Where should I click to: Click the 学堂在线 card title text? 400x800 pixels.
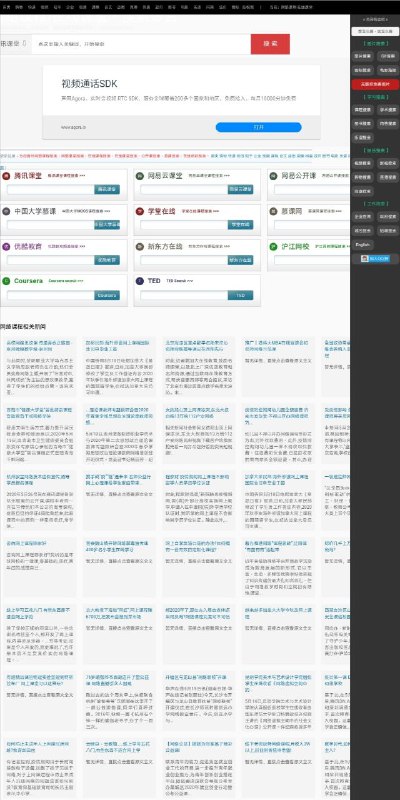click(x=162, y=211)
